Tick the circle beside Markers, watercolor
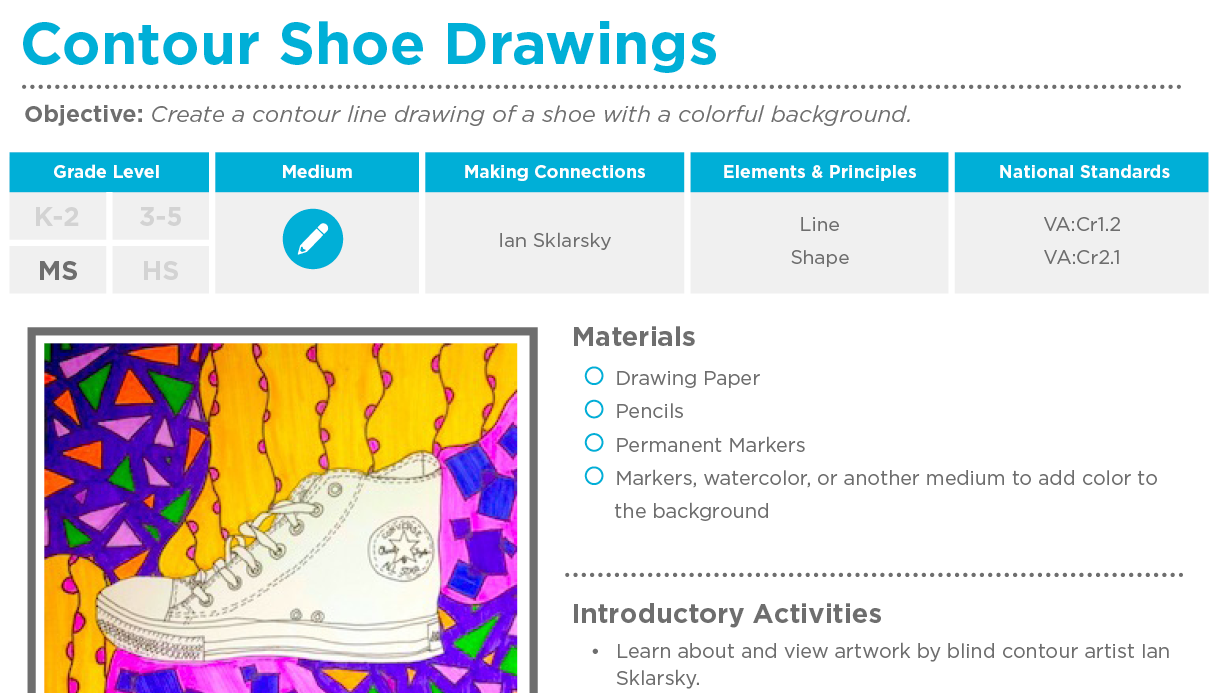 pyautogui.click(x=594, y=476)
